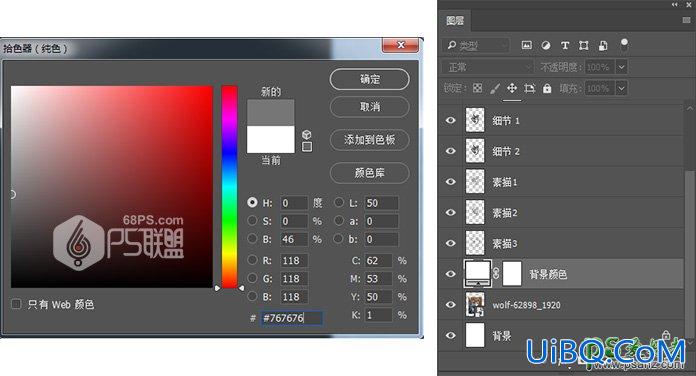Click lock icon on 背景 layer
The image size is (696, 376).
point(666,335)
